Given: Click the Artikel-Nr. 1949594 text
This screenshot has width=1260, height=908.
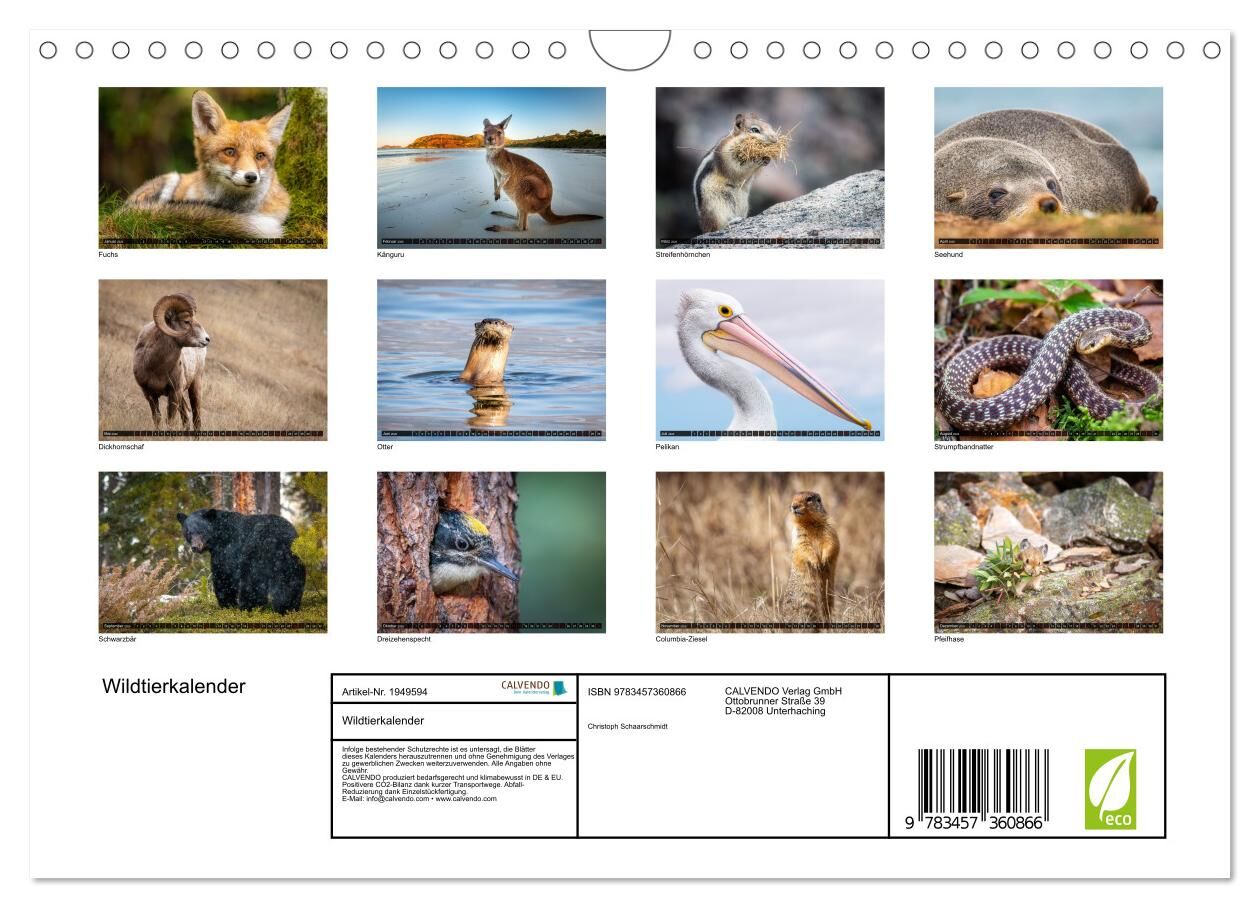Looking at the screenshot, I should tap(384, 692).
